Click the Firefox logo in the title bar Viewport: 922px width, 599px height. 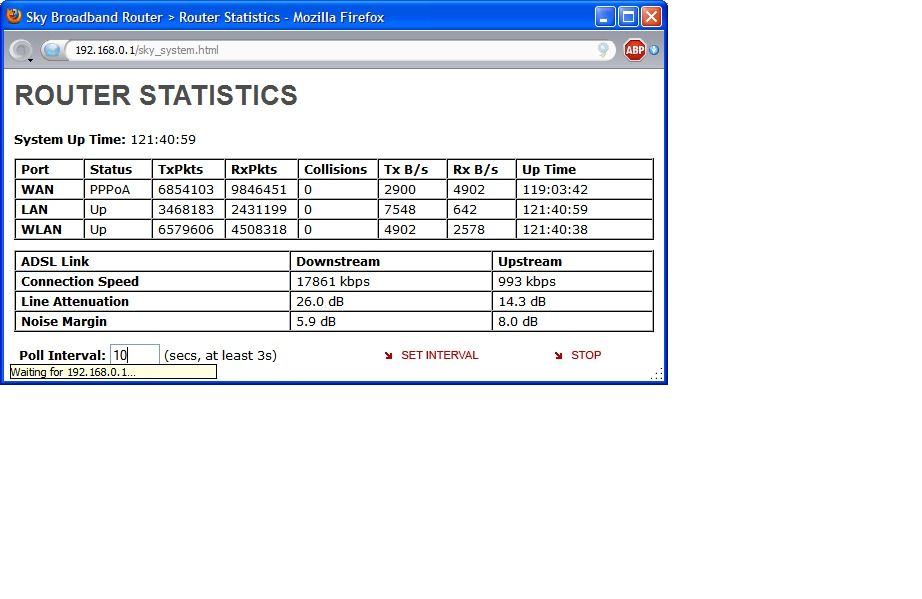click(13, 16)
